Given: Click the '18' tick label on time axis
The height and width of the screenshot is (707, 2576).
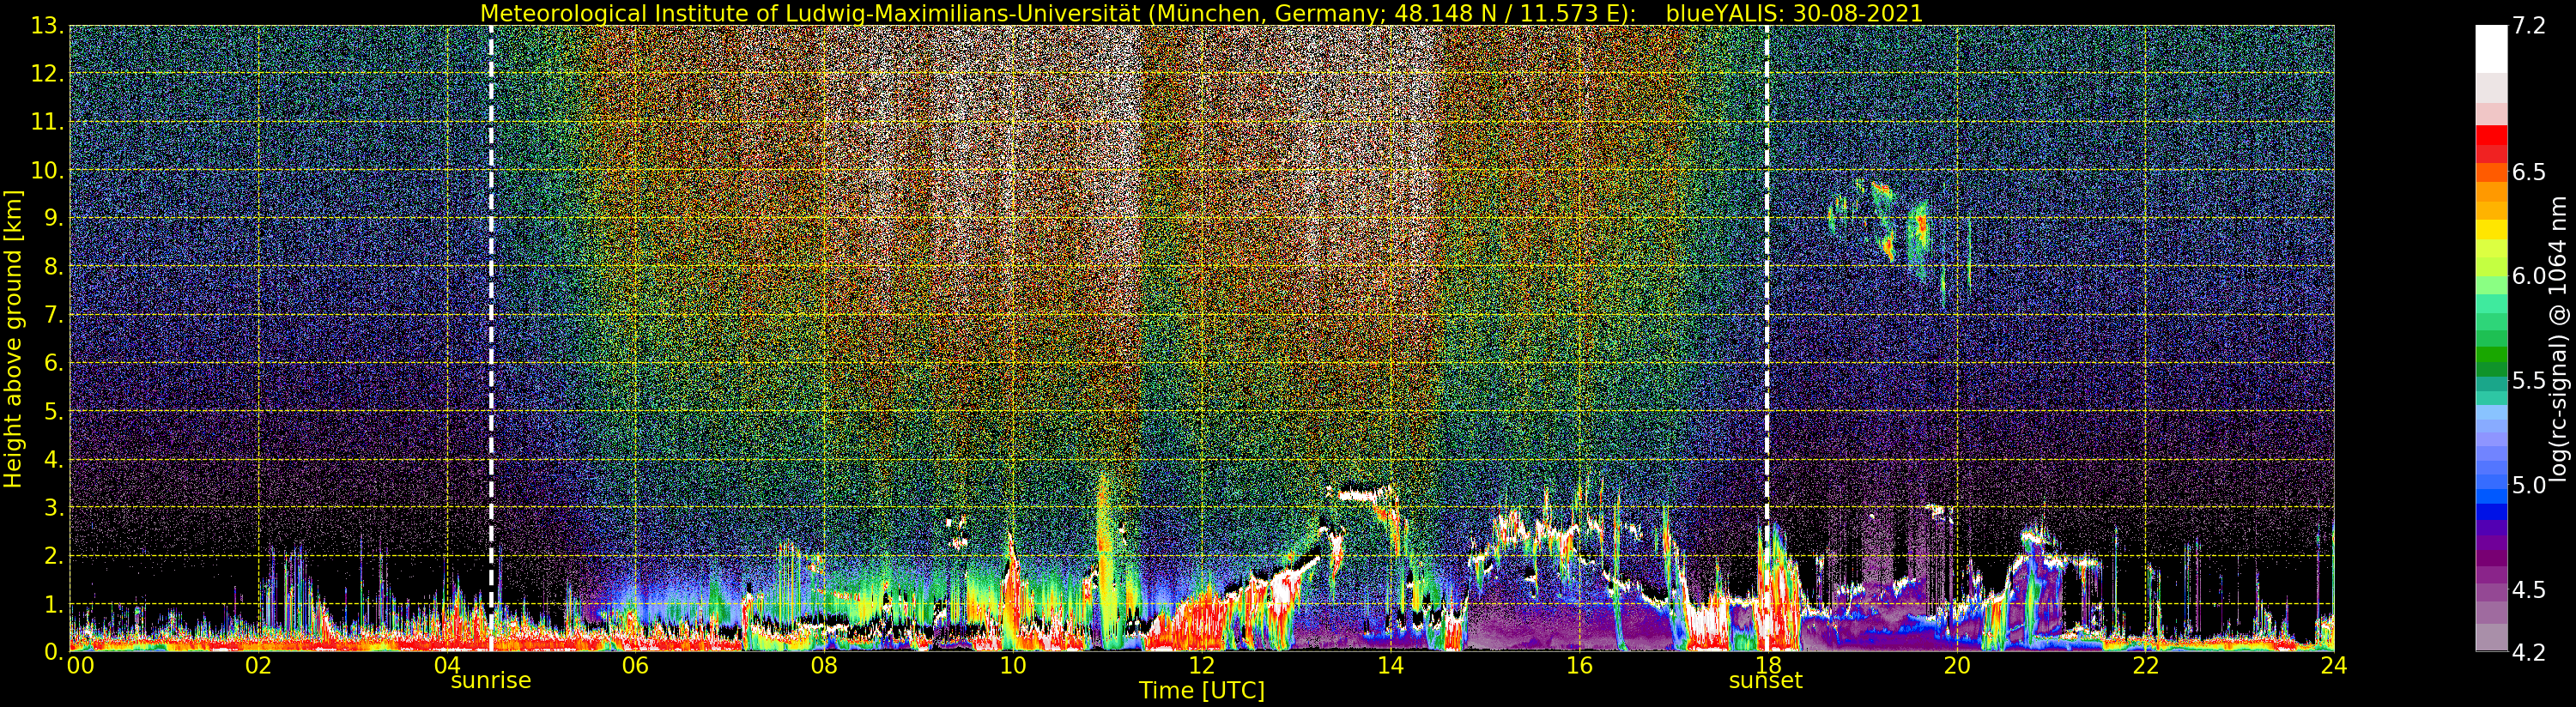Looking at the screenshot, I should click(x=1768, y=666).
